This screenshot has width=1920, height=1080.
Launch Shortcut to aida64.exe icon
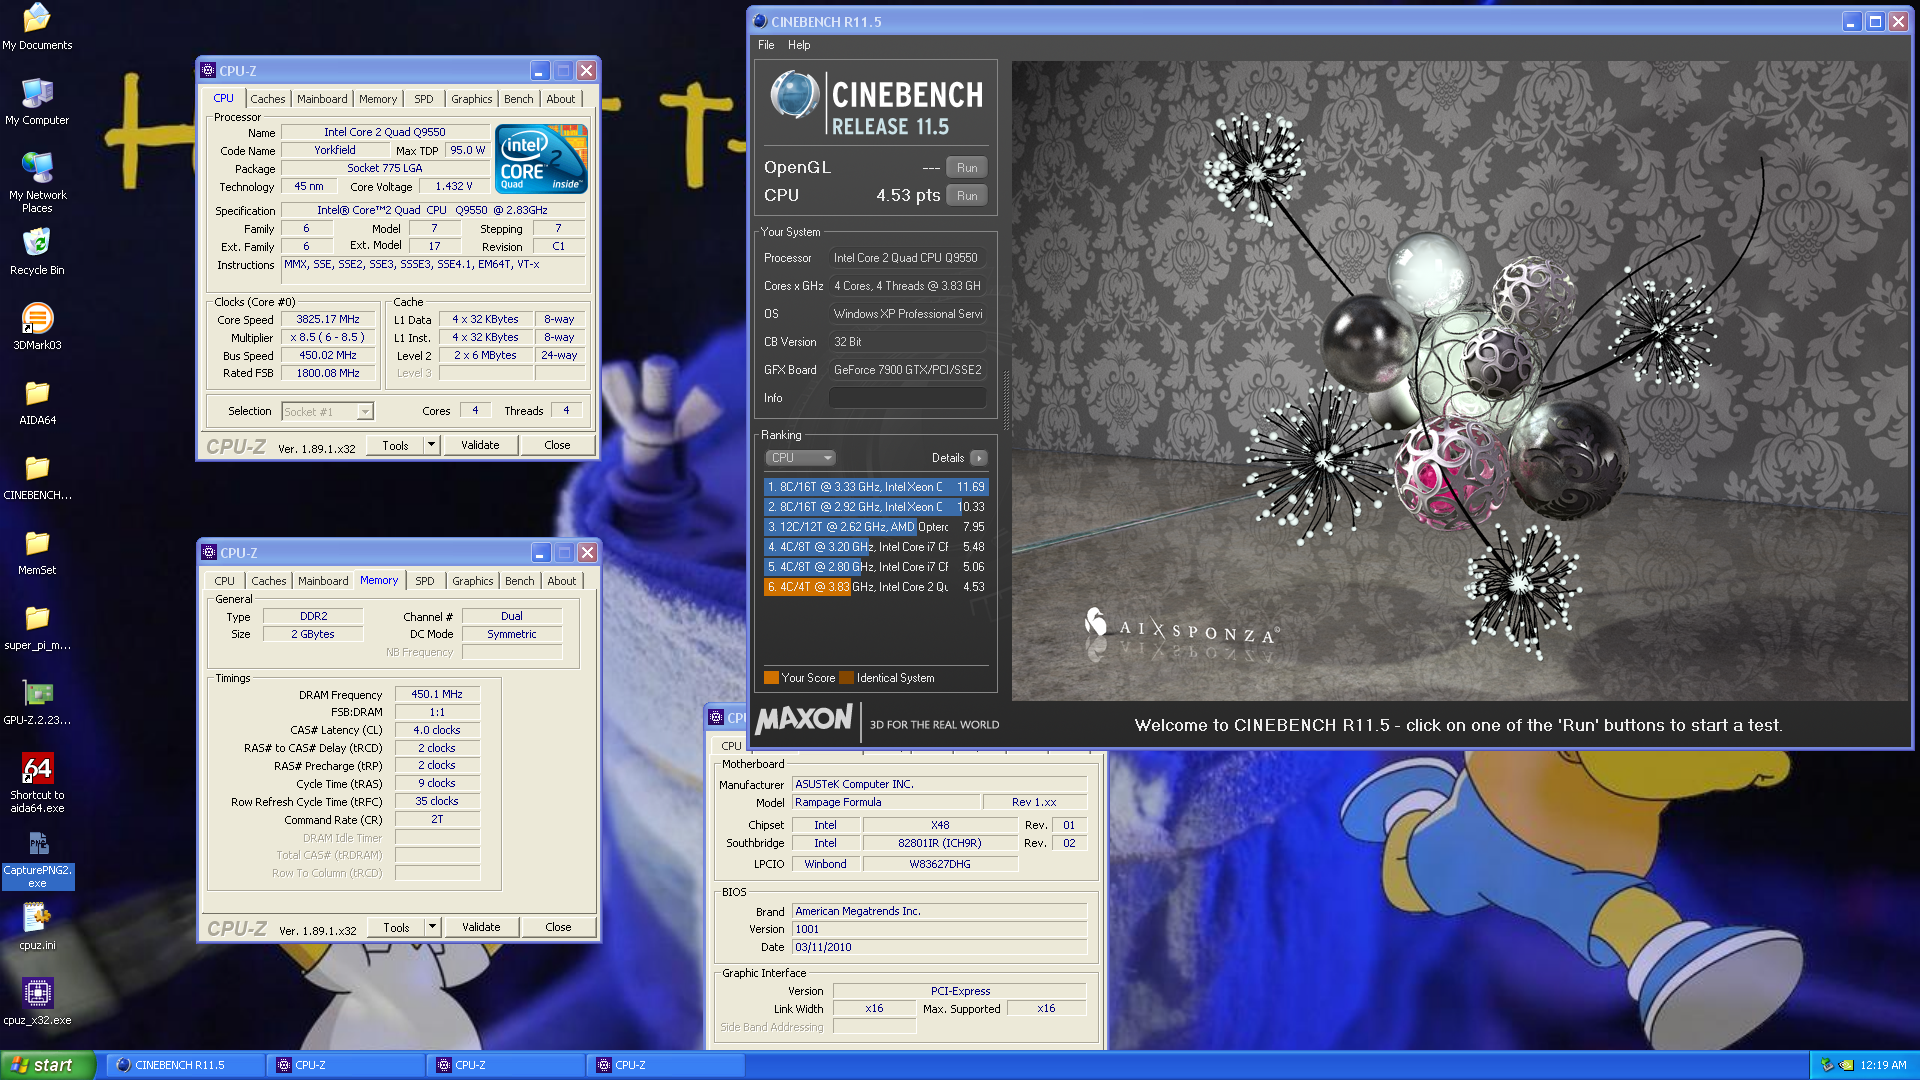tap(37, 783)
